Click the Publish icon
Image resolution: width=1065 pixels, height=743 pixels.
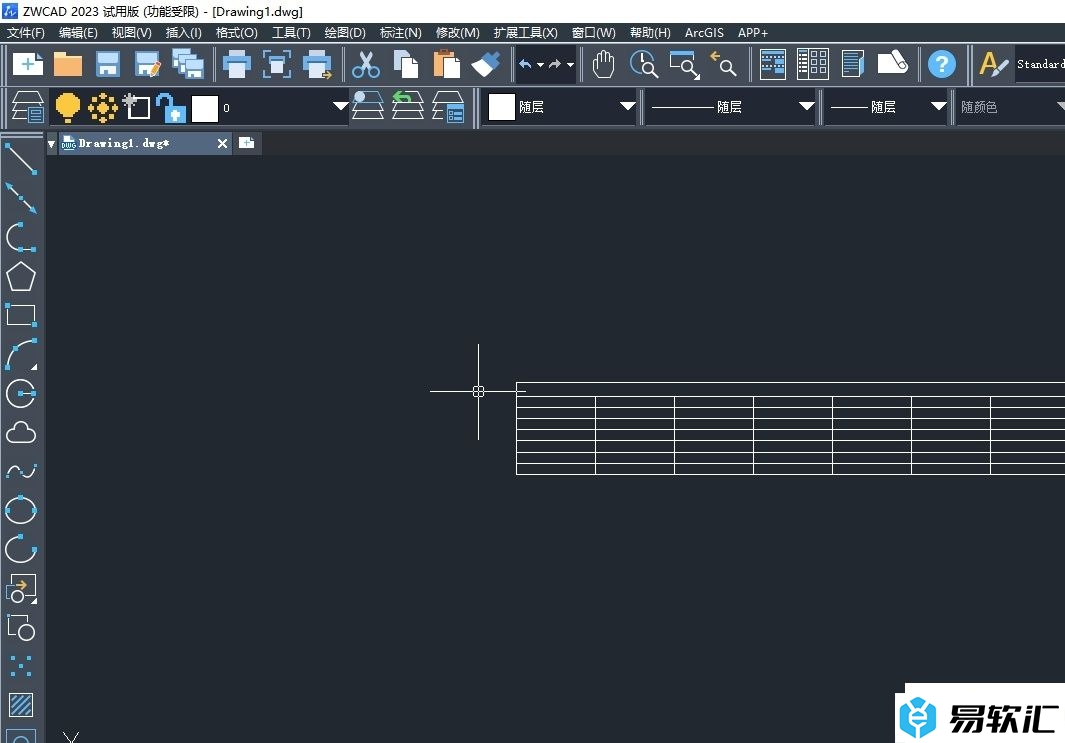click(x=317, y=65)
